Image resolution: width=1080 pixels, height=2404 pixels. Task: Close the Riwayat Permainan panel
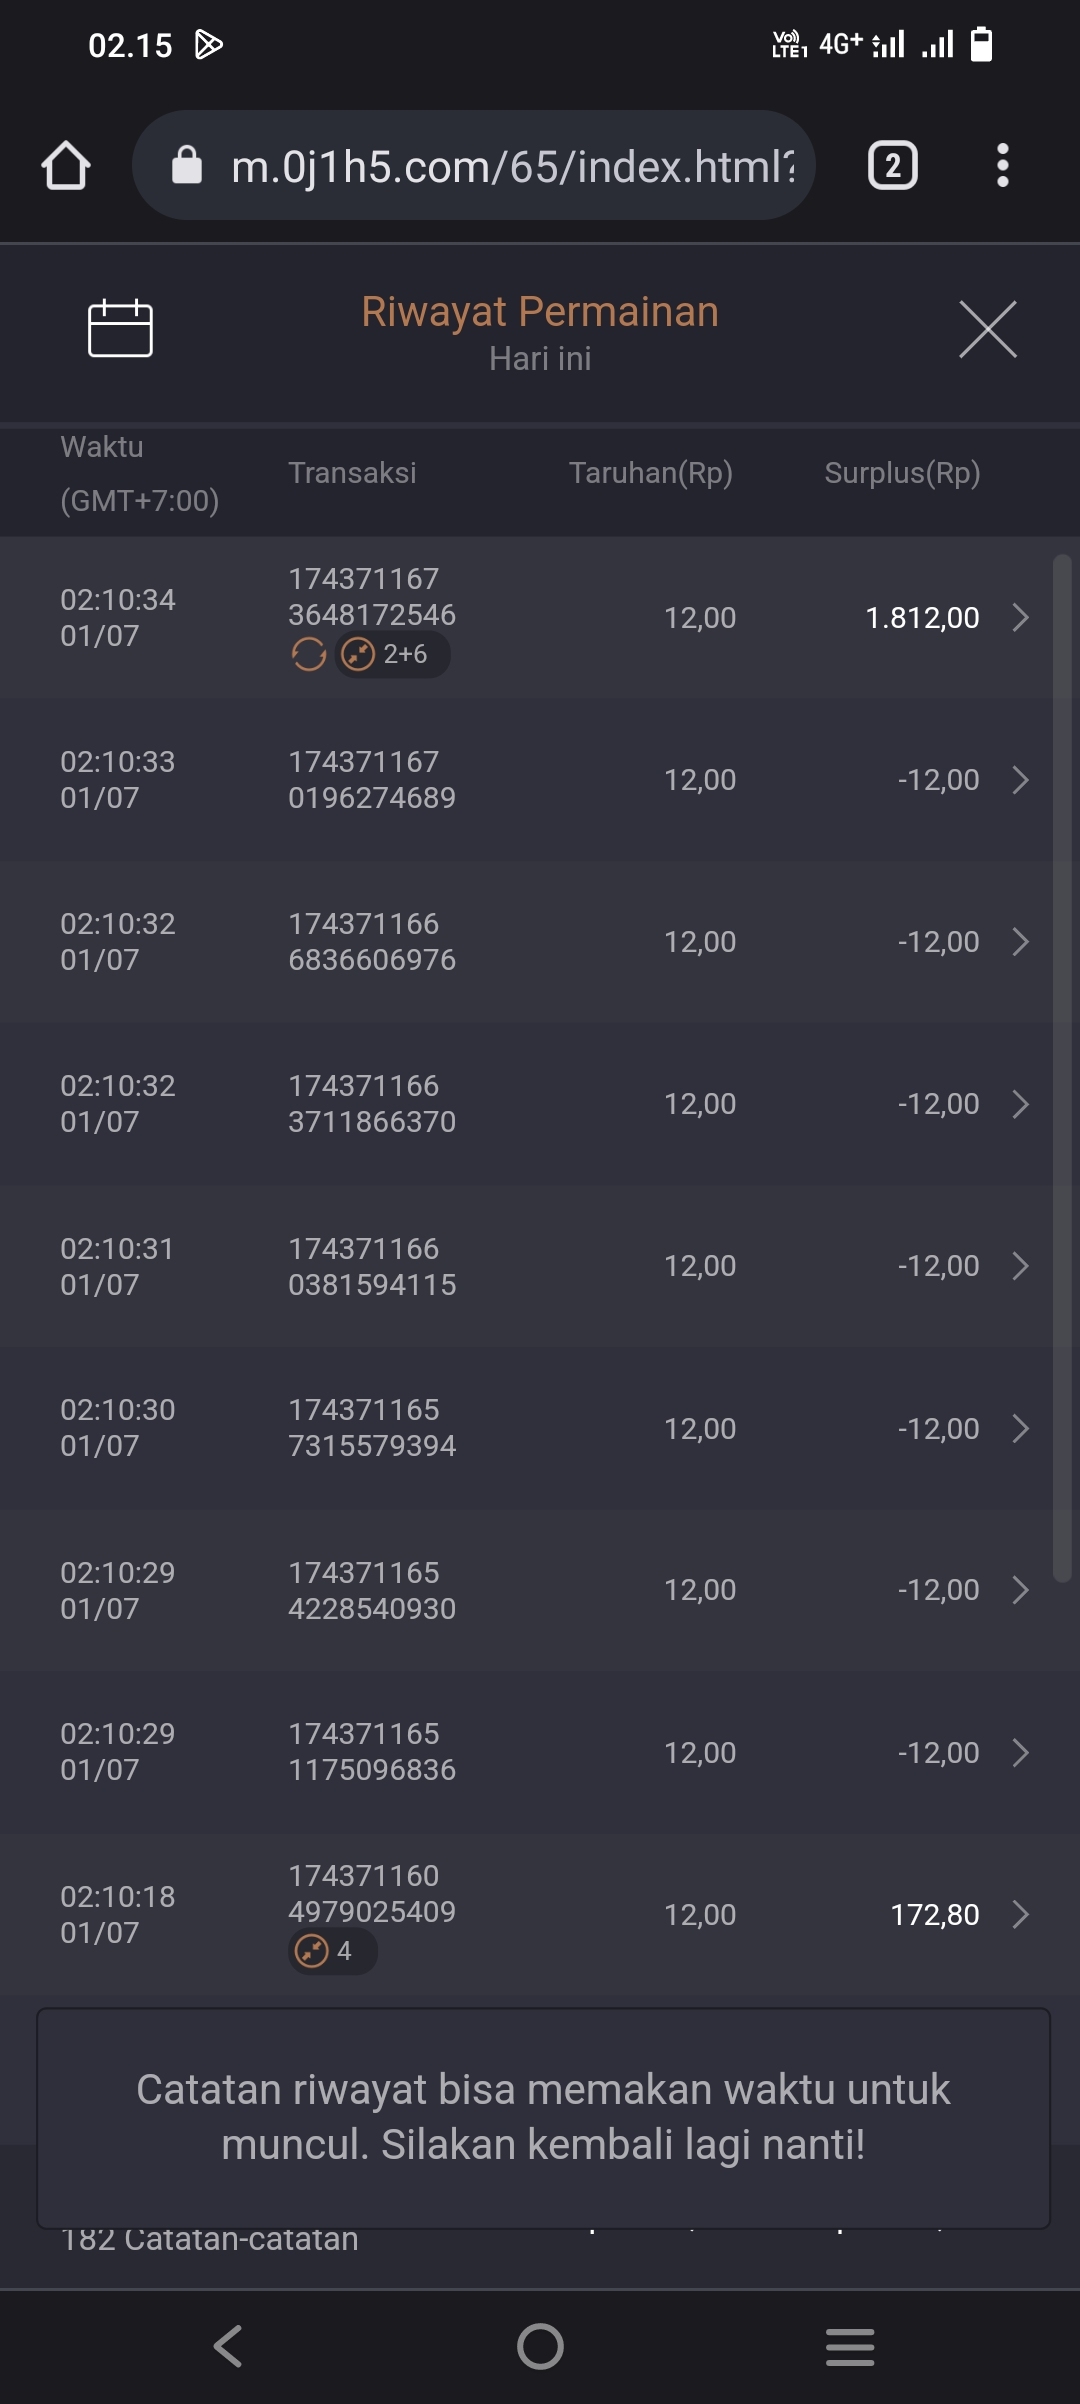pos(987,329)
